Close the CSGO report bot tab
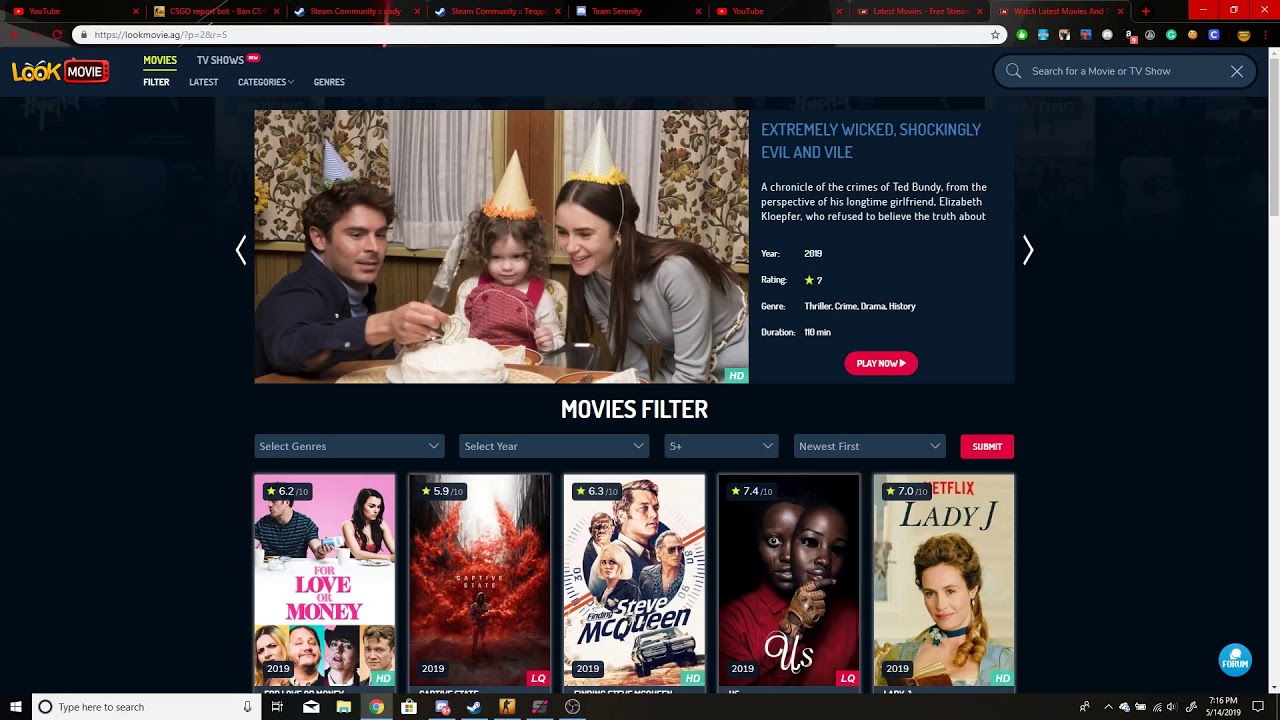This screenshot has width=1280, height=720. pos(276,11)
